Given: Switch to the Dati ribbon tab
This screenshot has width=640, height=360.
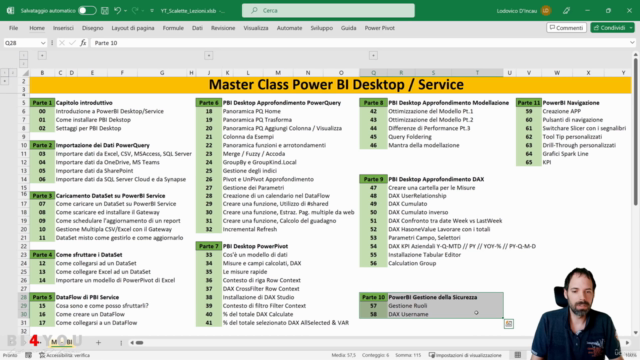Looking at the screenshot, I should pos(197,28).
